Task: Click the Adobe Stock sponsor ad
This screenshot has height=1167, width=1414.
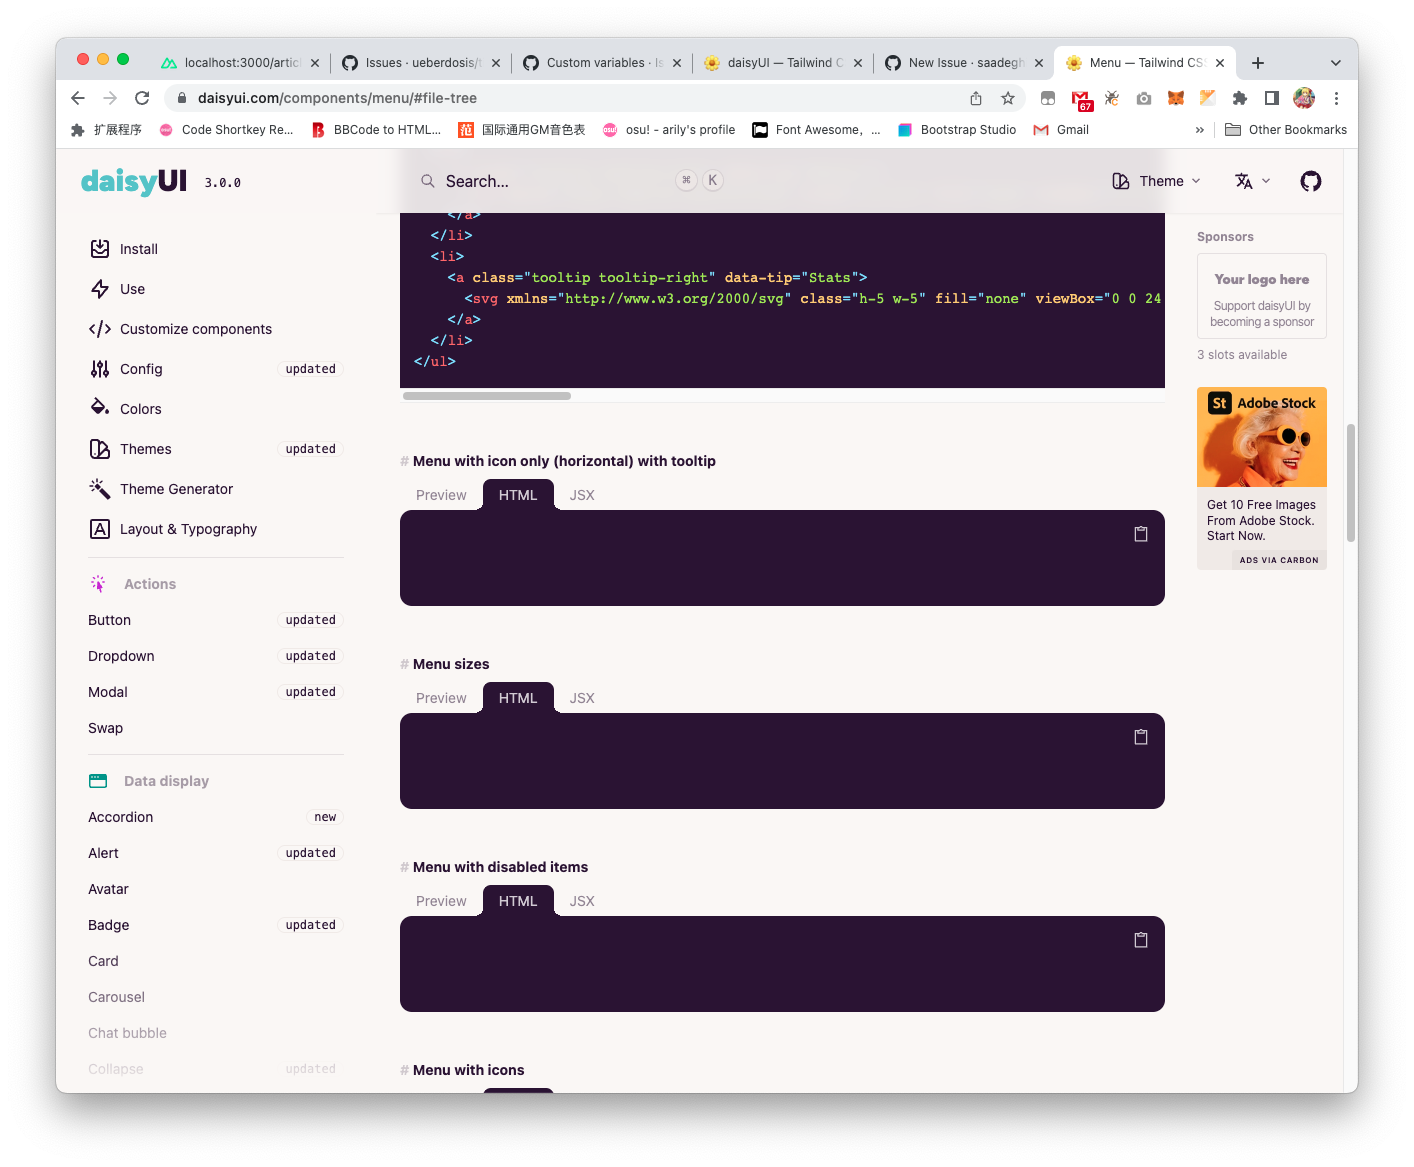Action: [1261, 437]
